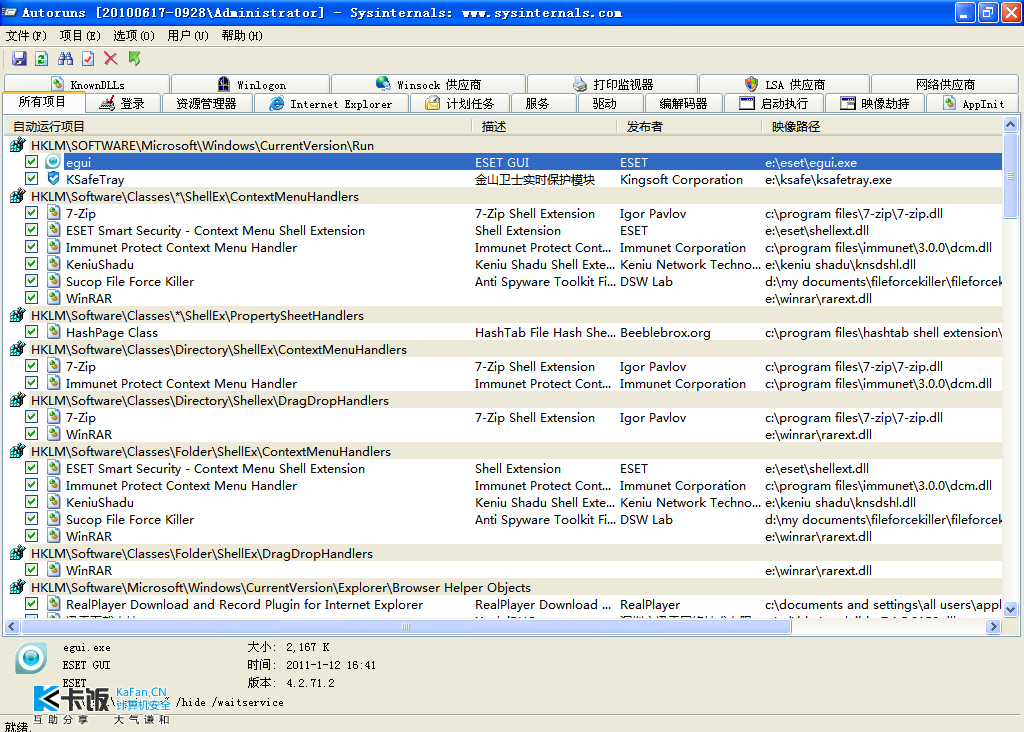Viewport: 1024px width, 732px height.
Task: Switch to the 启动执行 tab
Action: (774, 103)
